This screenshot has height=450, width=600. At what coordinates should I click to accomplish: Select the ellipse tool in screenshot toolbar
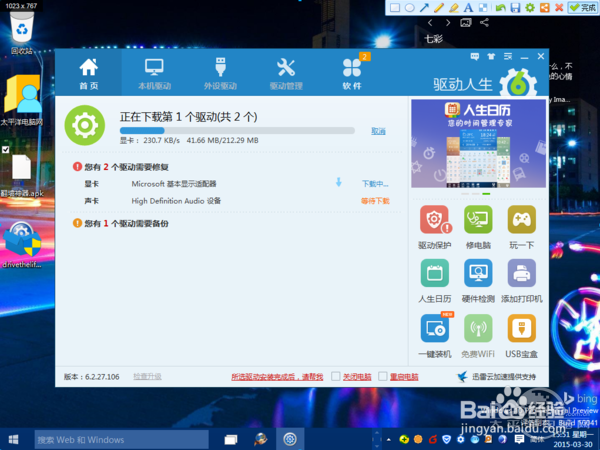pos(409,8)
